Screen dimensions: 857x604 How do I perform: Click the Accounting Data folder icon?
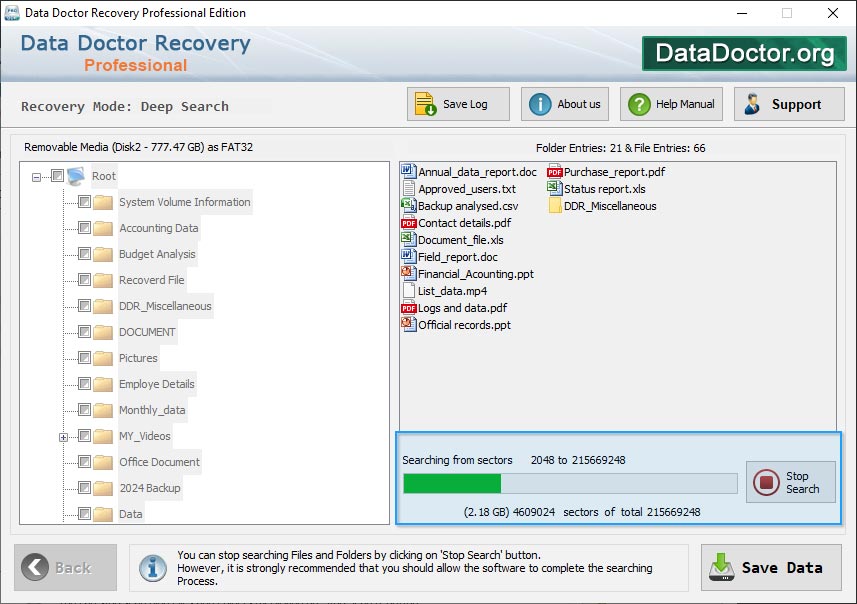103,228
